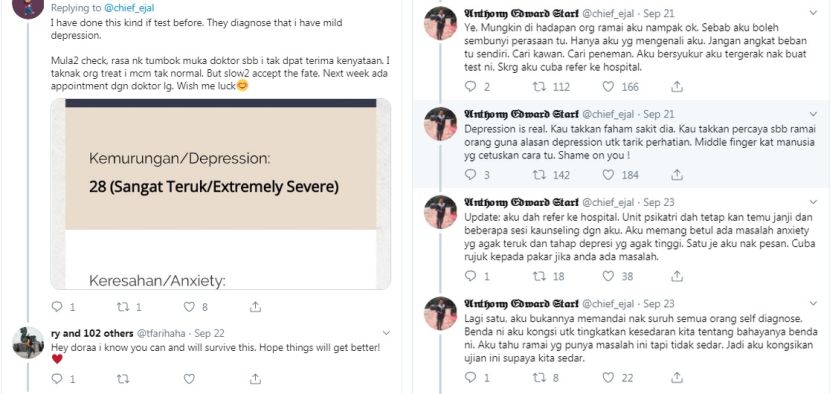Screen dimensions: 830x394
Task: Share tfarihaha's encouragement tweet
Action: tap(255, 379)
